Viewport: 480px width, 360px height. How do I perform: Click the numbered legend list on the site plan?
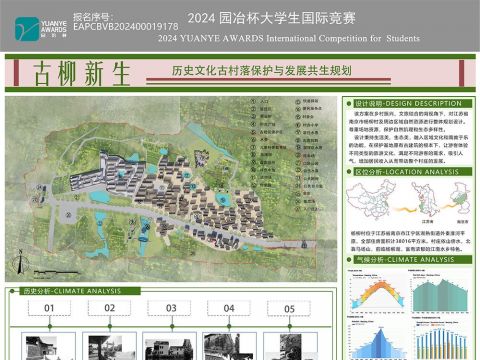(x=287, y=155)
